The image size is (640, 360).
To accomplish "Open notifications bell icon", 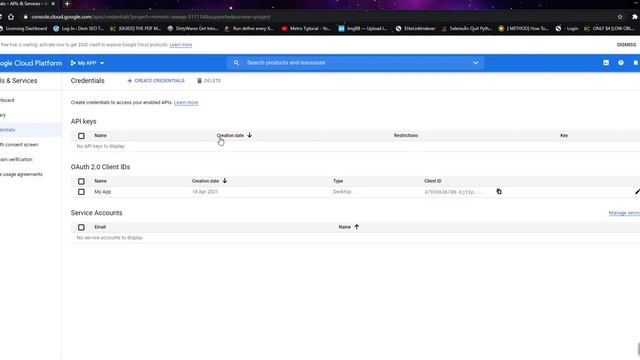I will 636,63.
